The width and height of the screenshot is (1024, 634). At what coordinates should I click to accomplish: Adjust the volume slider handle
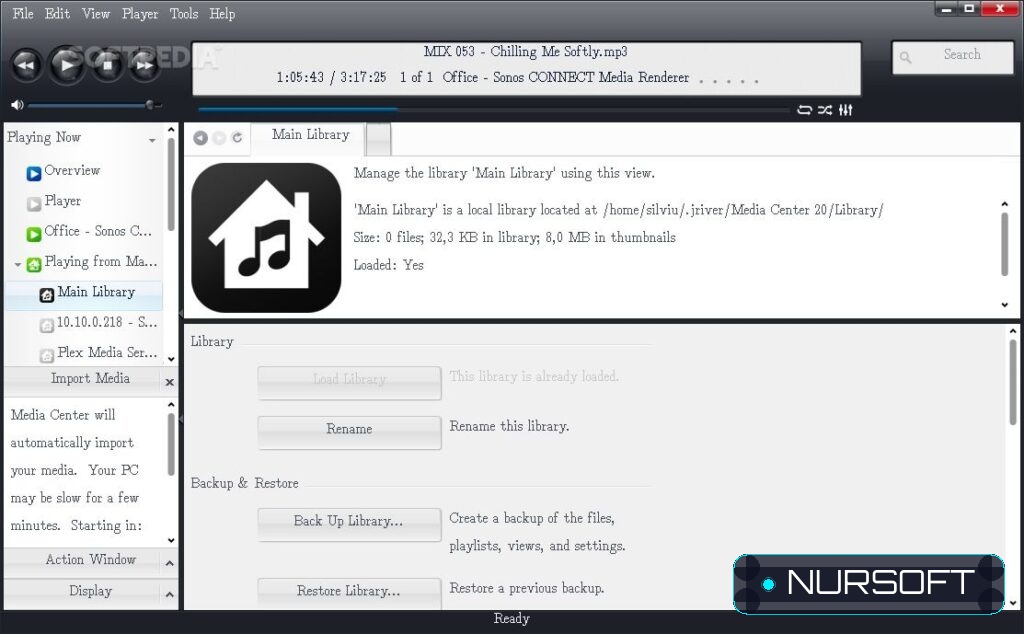point(150,105)
